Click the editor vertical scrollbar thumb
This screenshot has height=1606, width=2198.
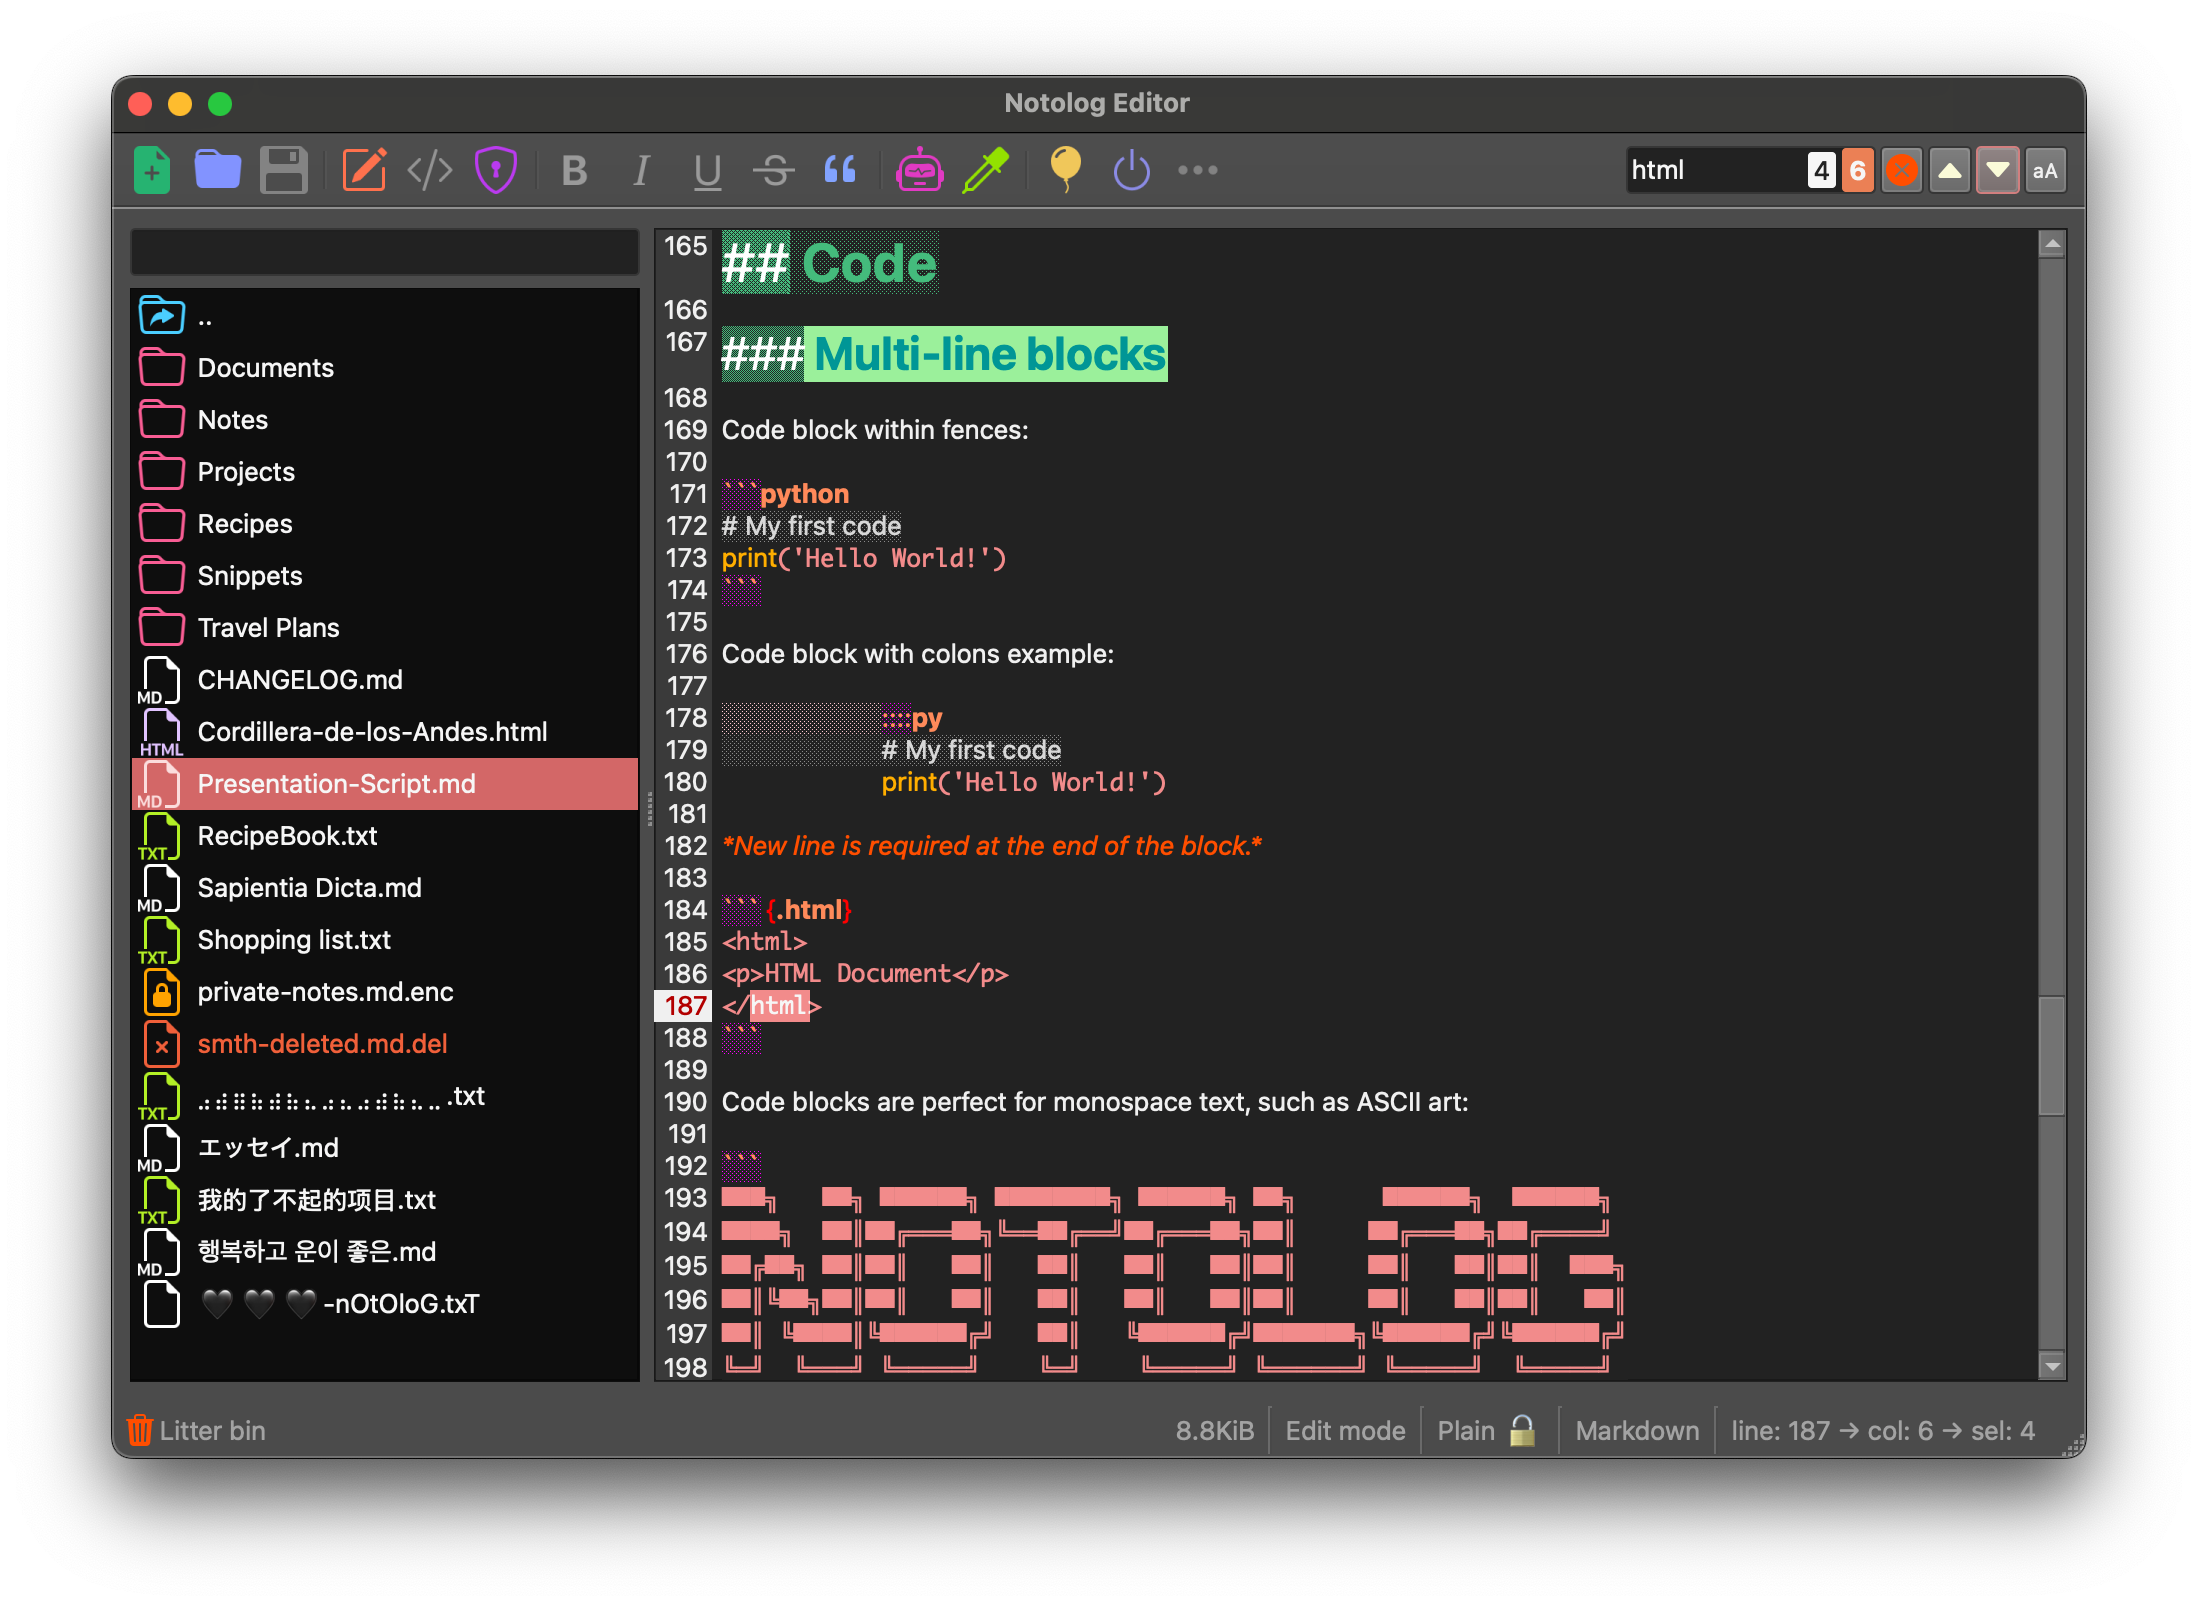(x=2051, y=1055)
